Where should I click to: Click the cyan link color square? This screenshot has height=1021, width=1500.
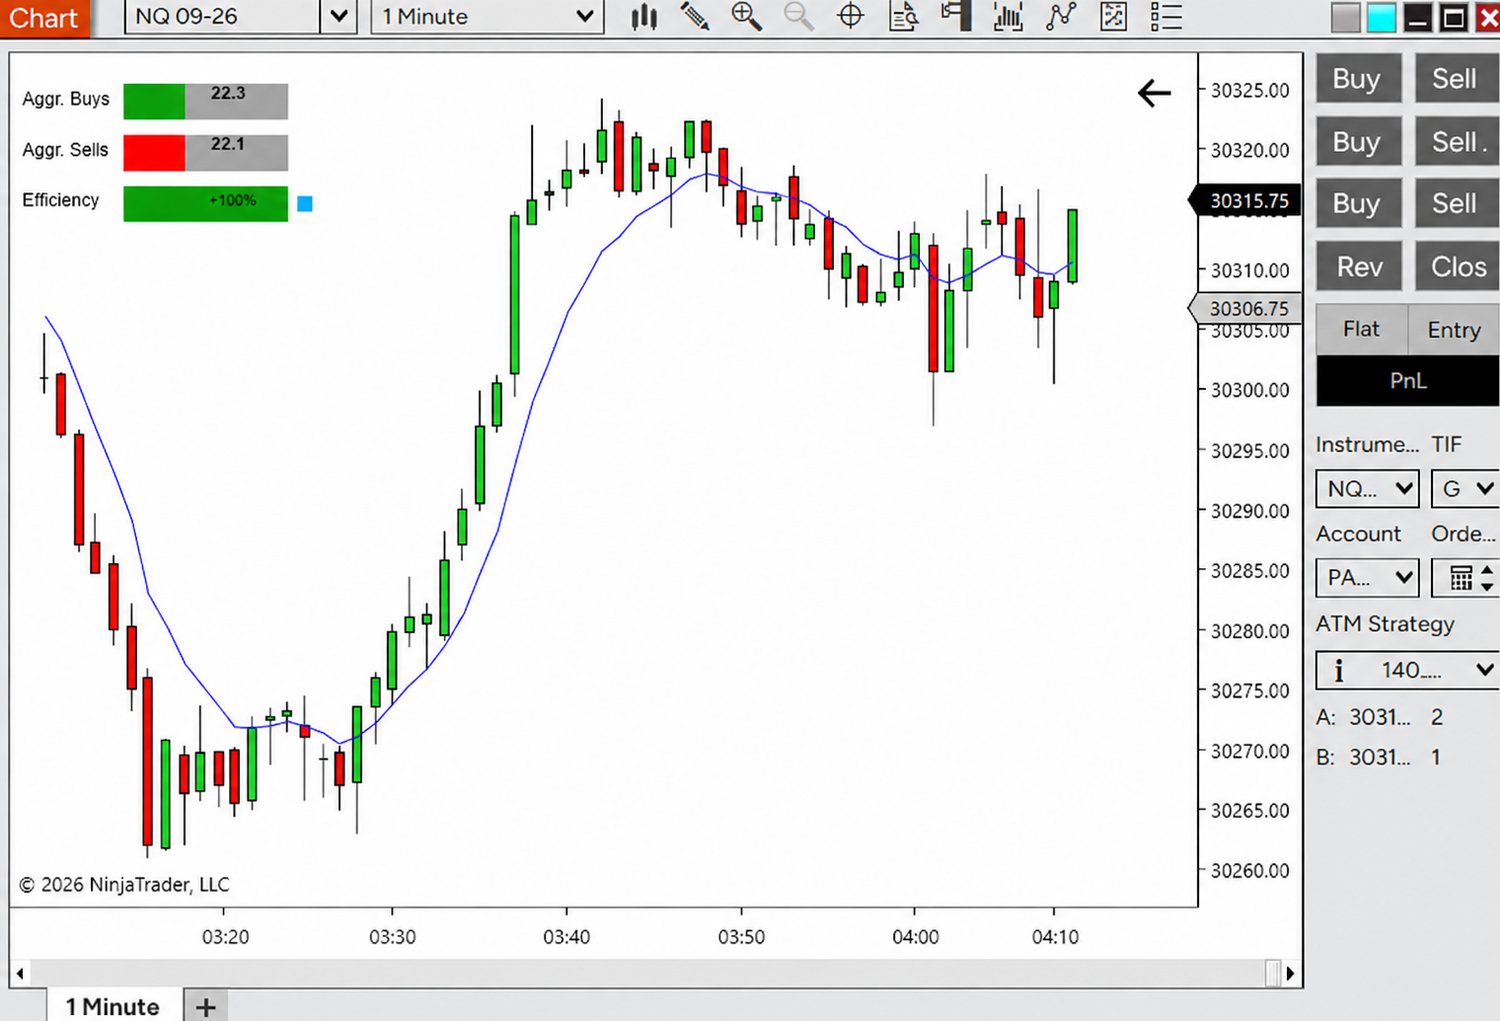(1381, 17)
